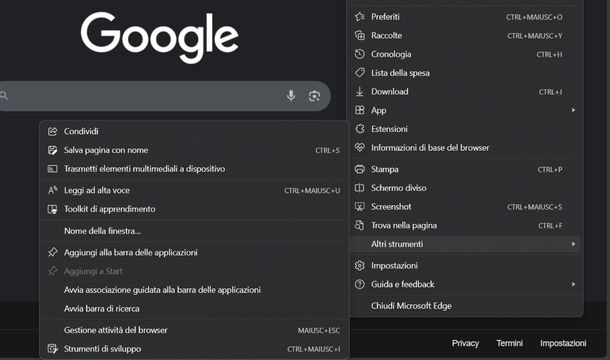610x360 pixels.
Task: Click the Privacy footer link
Action: pyautogui.click(x=465, y=343)
